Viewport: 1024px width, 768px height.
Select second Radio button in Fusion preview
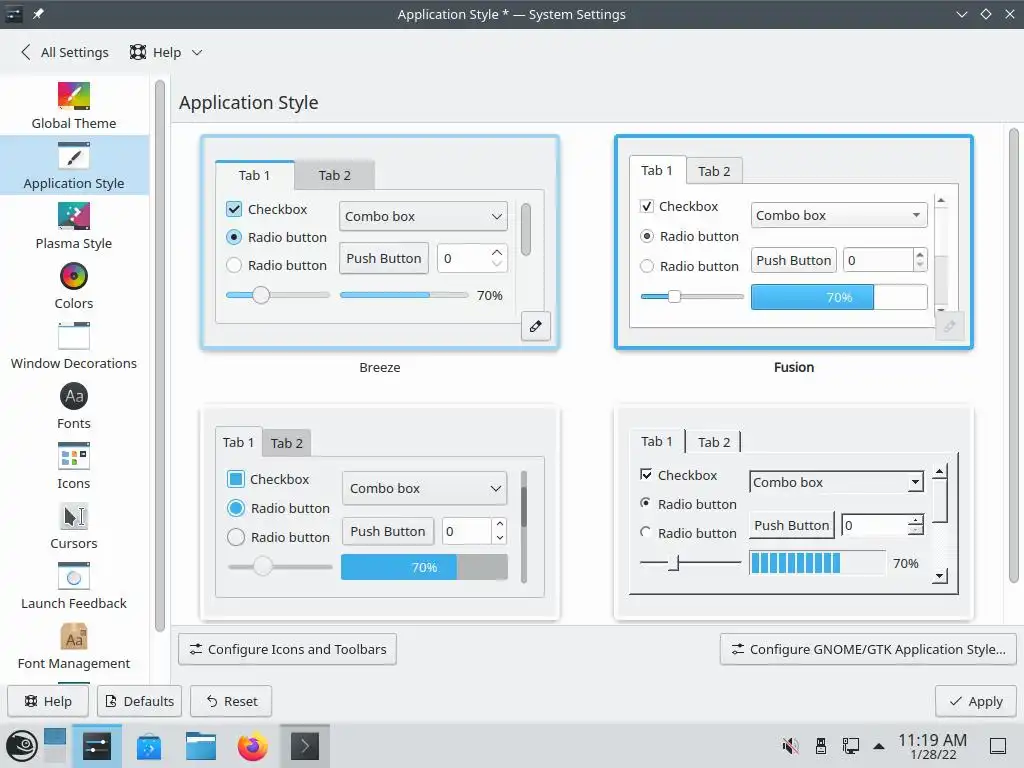[x=647, y=266]
